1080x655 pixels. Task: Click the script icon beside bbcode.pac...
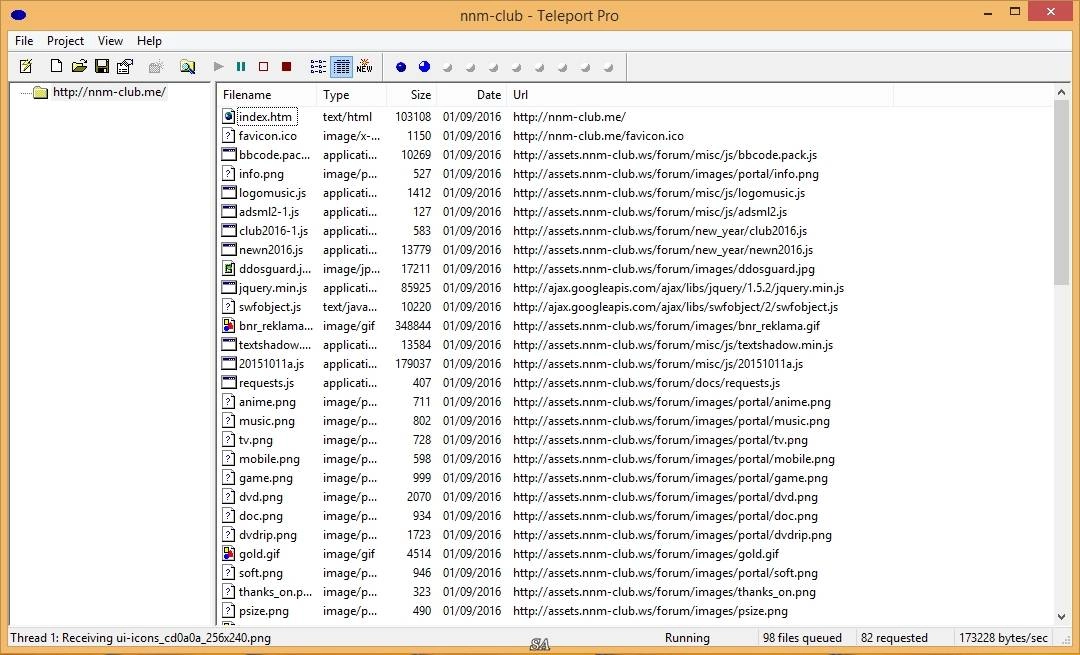coord(229,154)
